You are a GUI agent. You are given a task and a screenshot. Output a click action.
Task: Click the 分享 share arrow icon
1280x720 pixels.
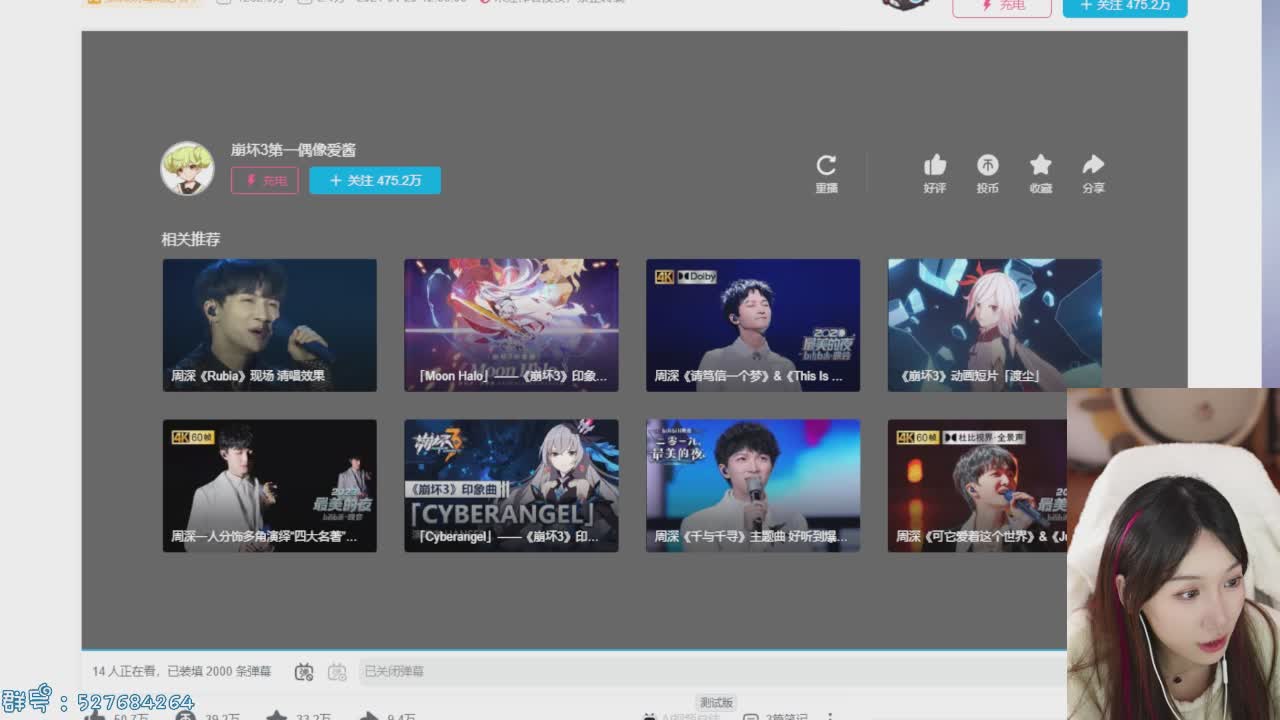click(1093, 165)
